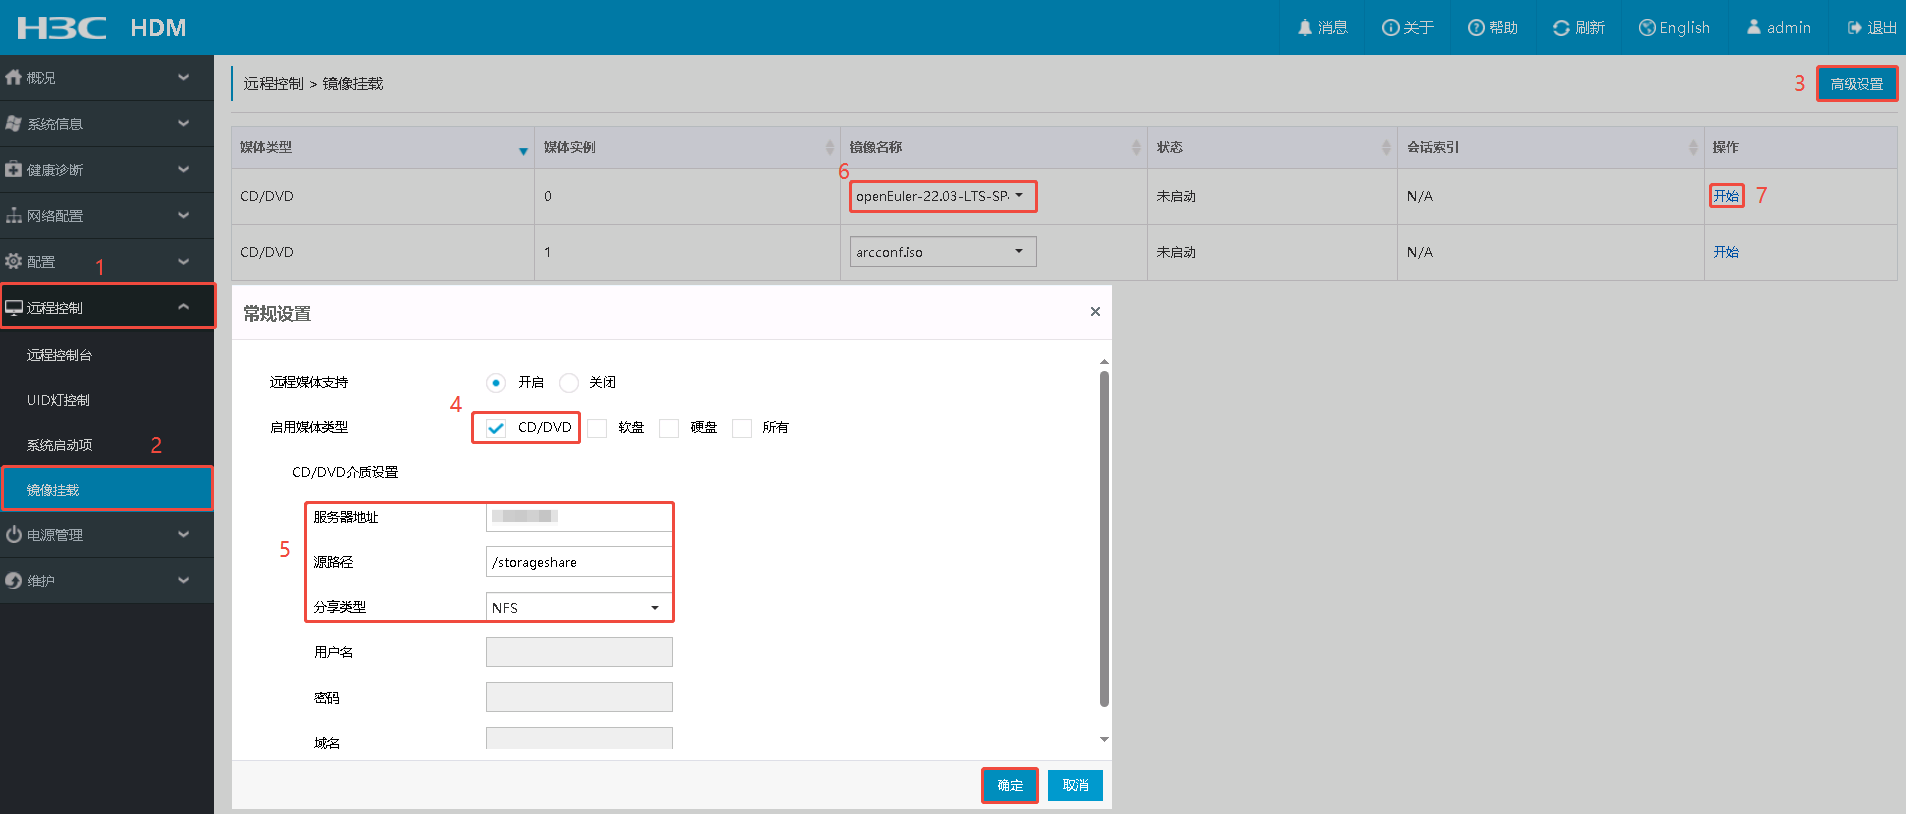Click the H3C logo
The width and height of the screenshot is (1906, 814).
click(x=62, y=27)
